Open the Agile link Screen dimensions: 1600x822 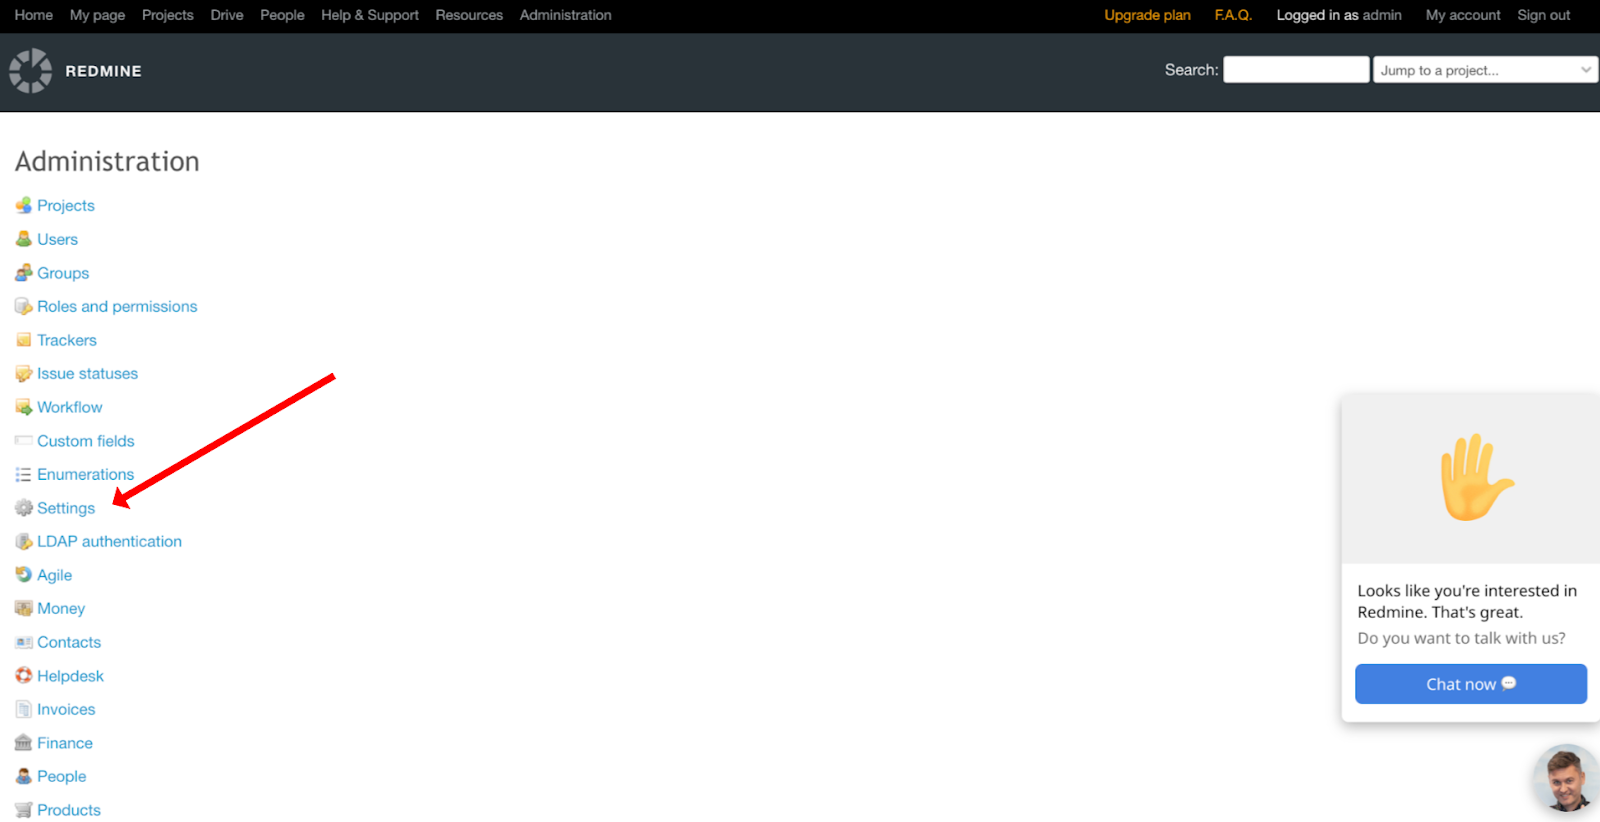point(55,575)
